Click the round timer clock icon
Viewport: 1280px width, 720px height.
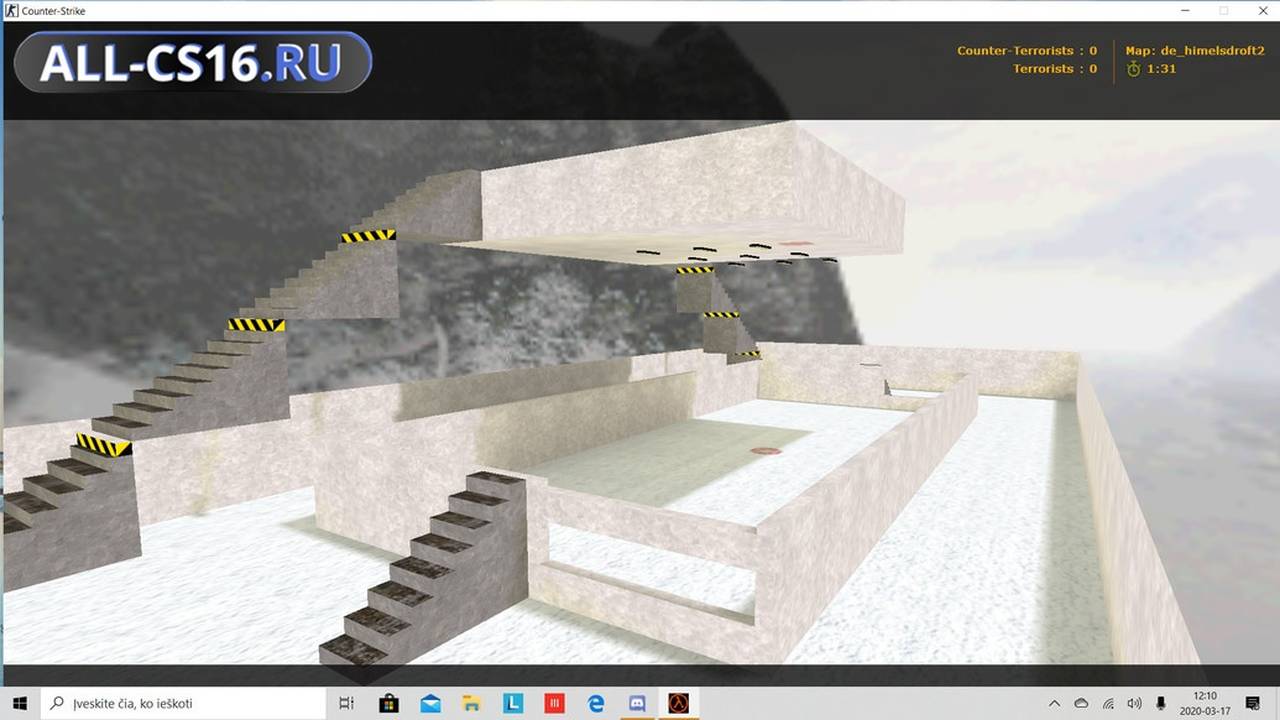[1133, 69]
